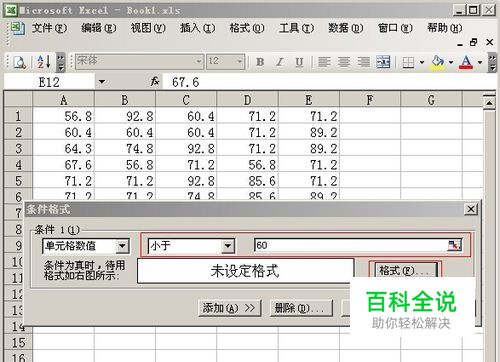Open the font color dropdown arrow
500x362 pixels.
coord(480,62)
